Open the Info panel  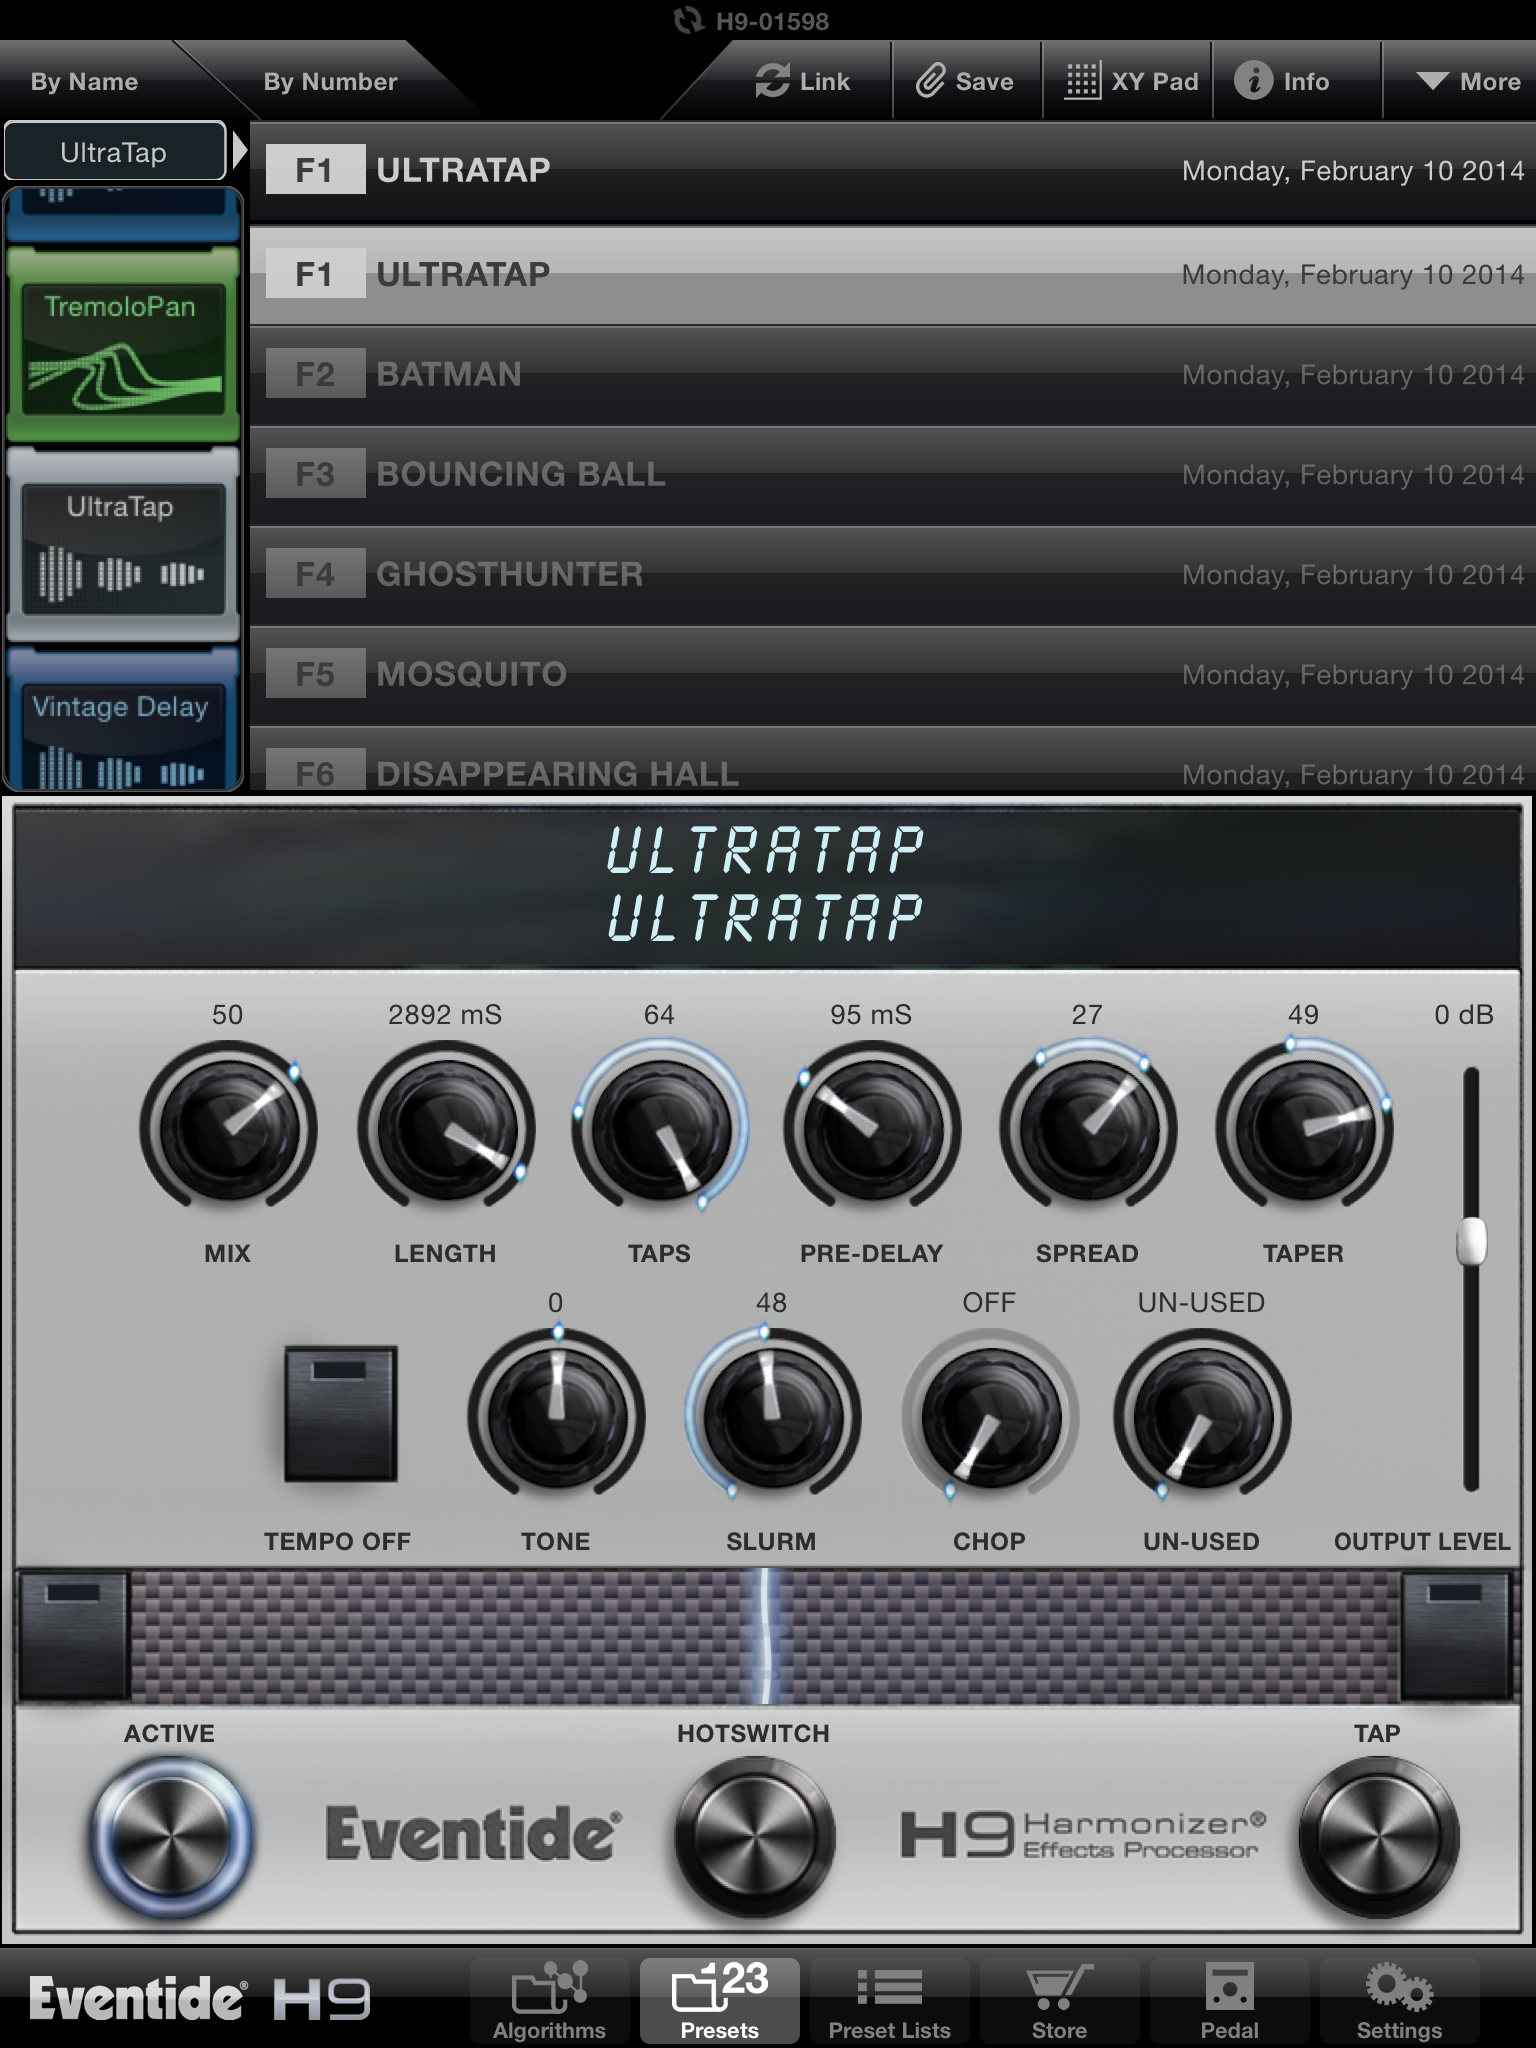pos(1283,82)
